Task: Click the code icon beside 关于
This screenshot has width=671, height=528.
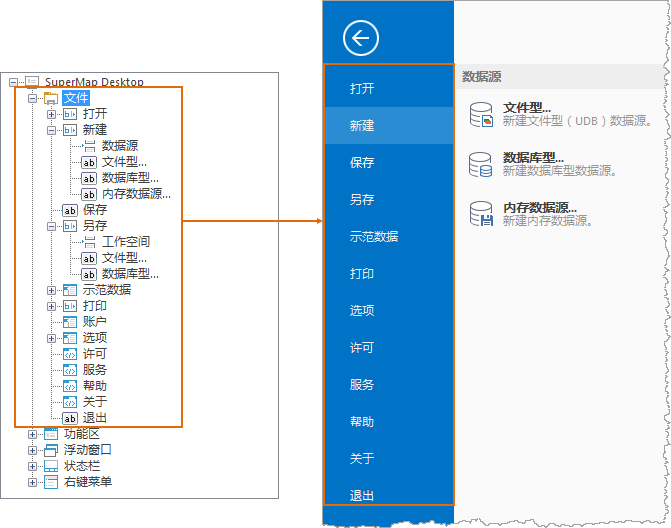Action: click(70, 402)
